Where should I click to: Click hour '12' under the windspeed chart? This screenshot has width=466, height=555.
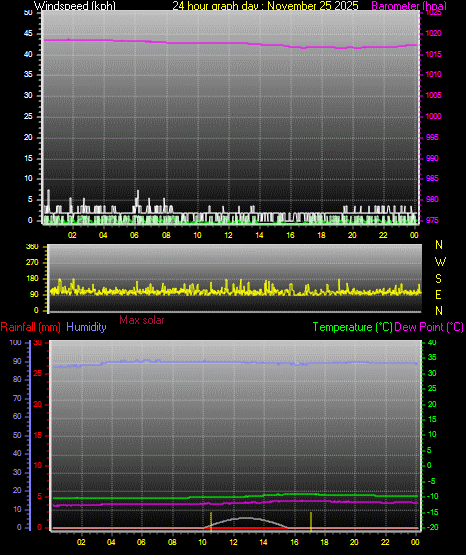click(x=228, y=235)
